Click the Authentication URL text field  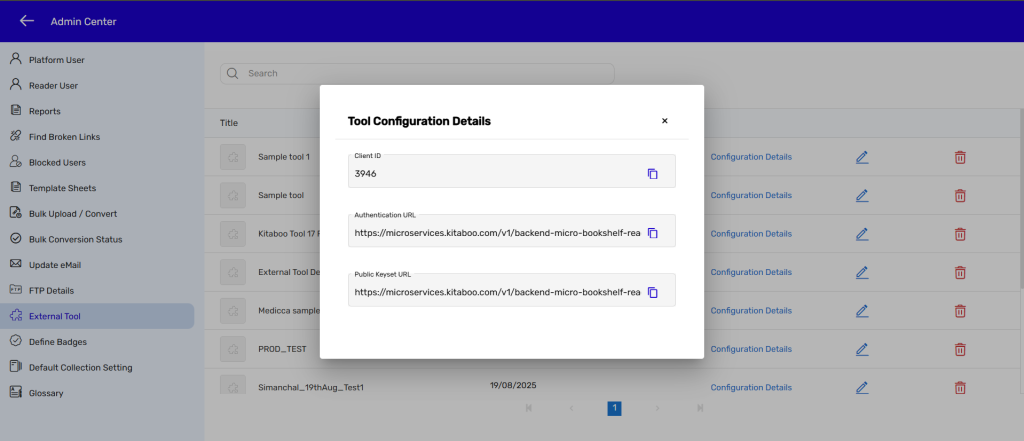tap(496, 234)
